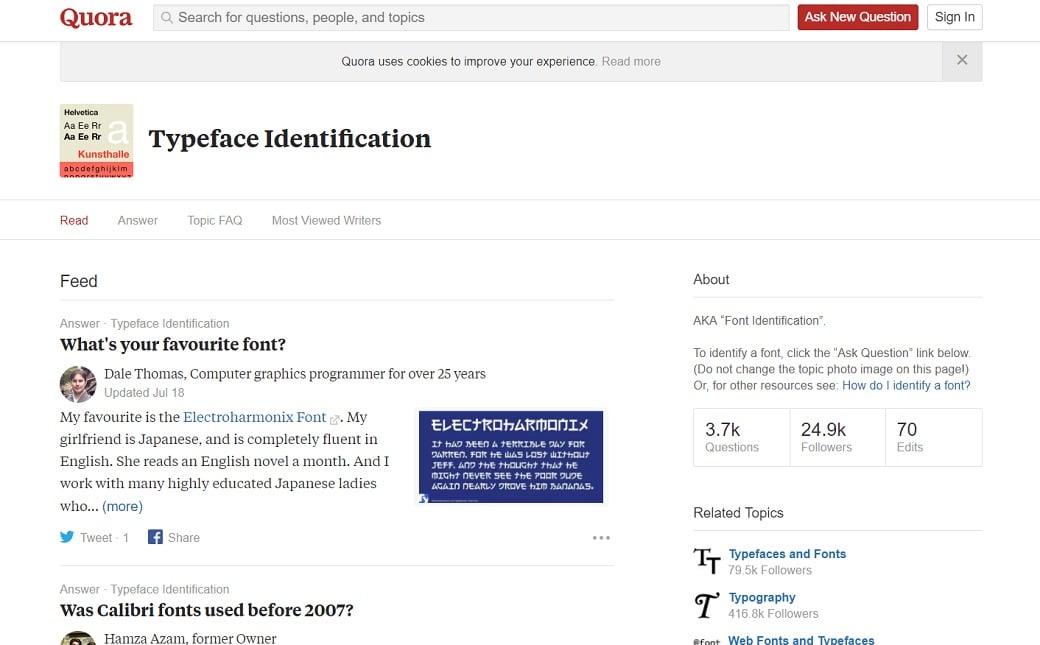Screen dimensions: 1040x645
Task: Click the Quora logo
Action: coord(96,17)
